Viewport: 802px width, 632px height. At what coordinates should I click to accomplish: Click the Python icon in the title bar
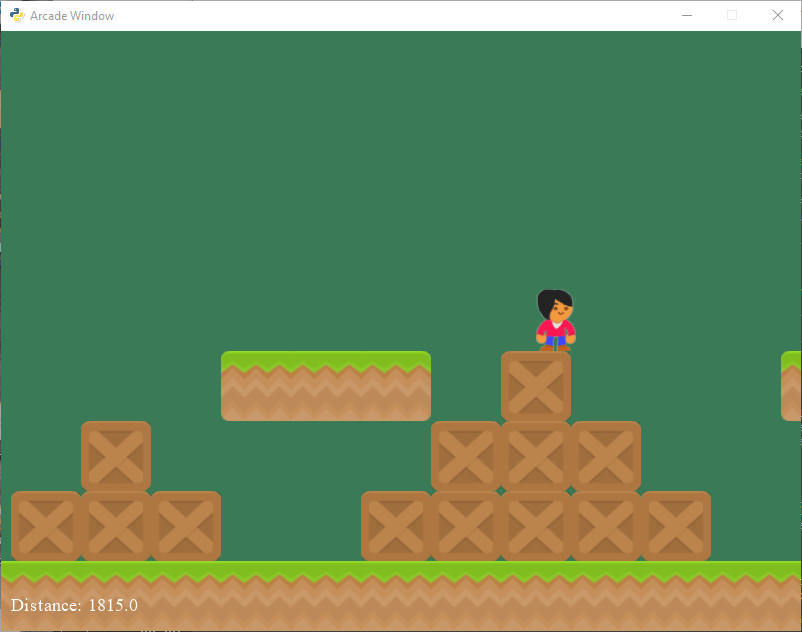[x=15, y=15]
